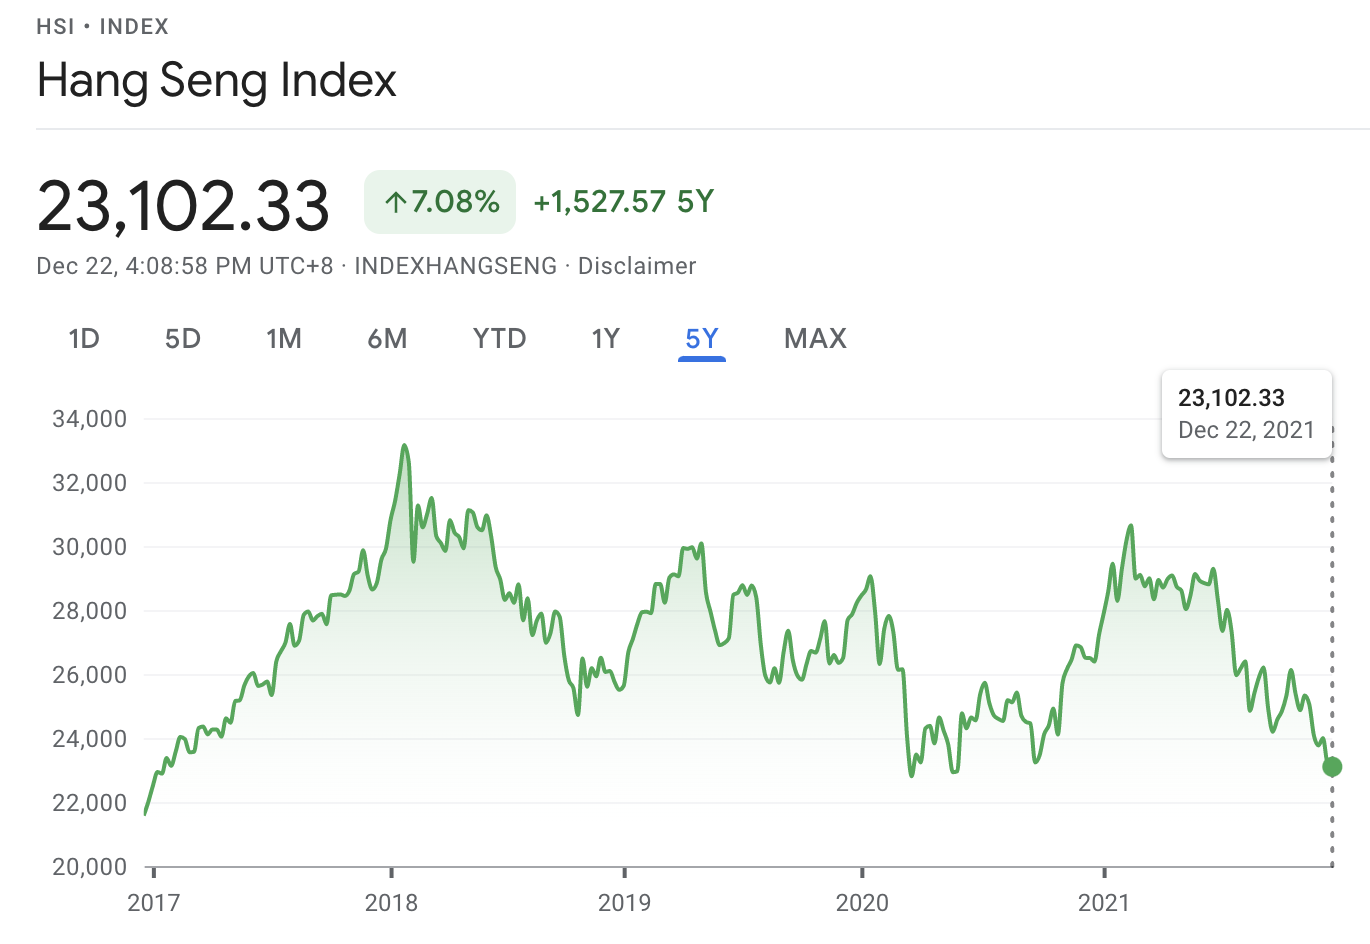Click the 30,000 y-axis label
This screenshot has height=944, width=1370.
click(x=90, y=547)
